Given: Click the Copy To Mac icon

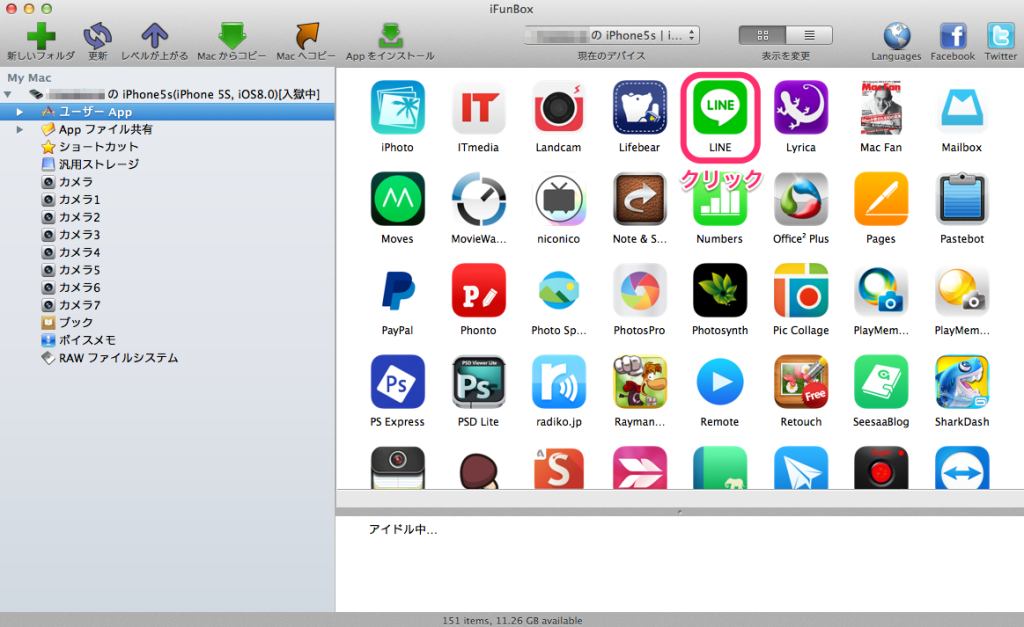Looking at the screenshot, I should pos(306,34).
